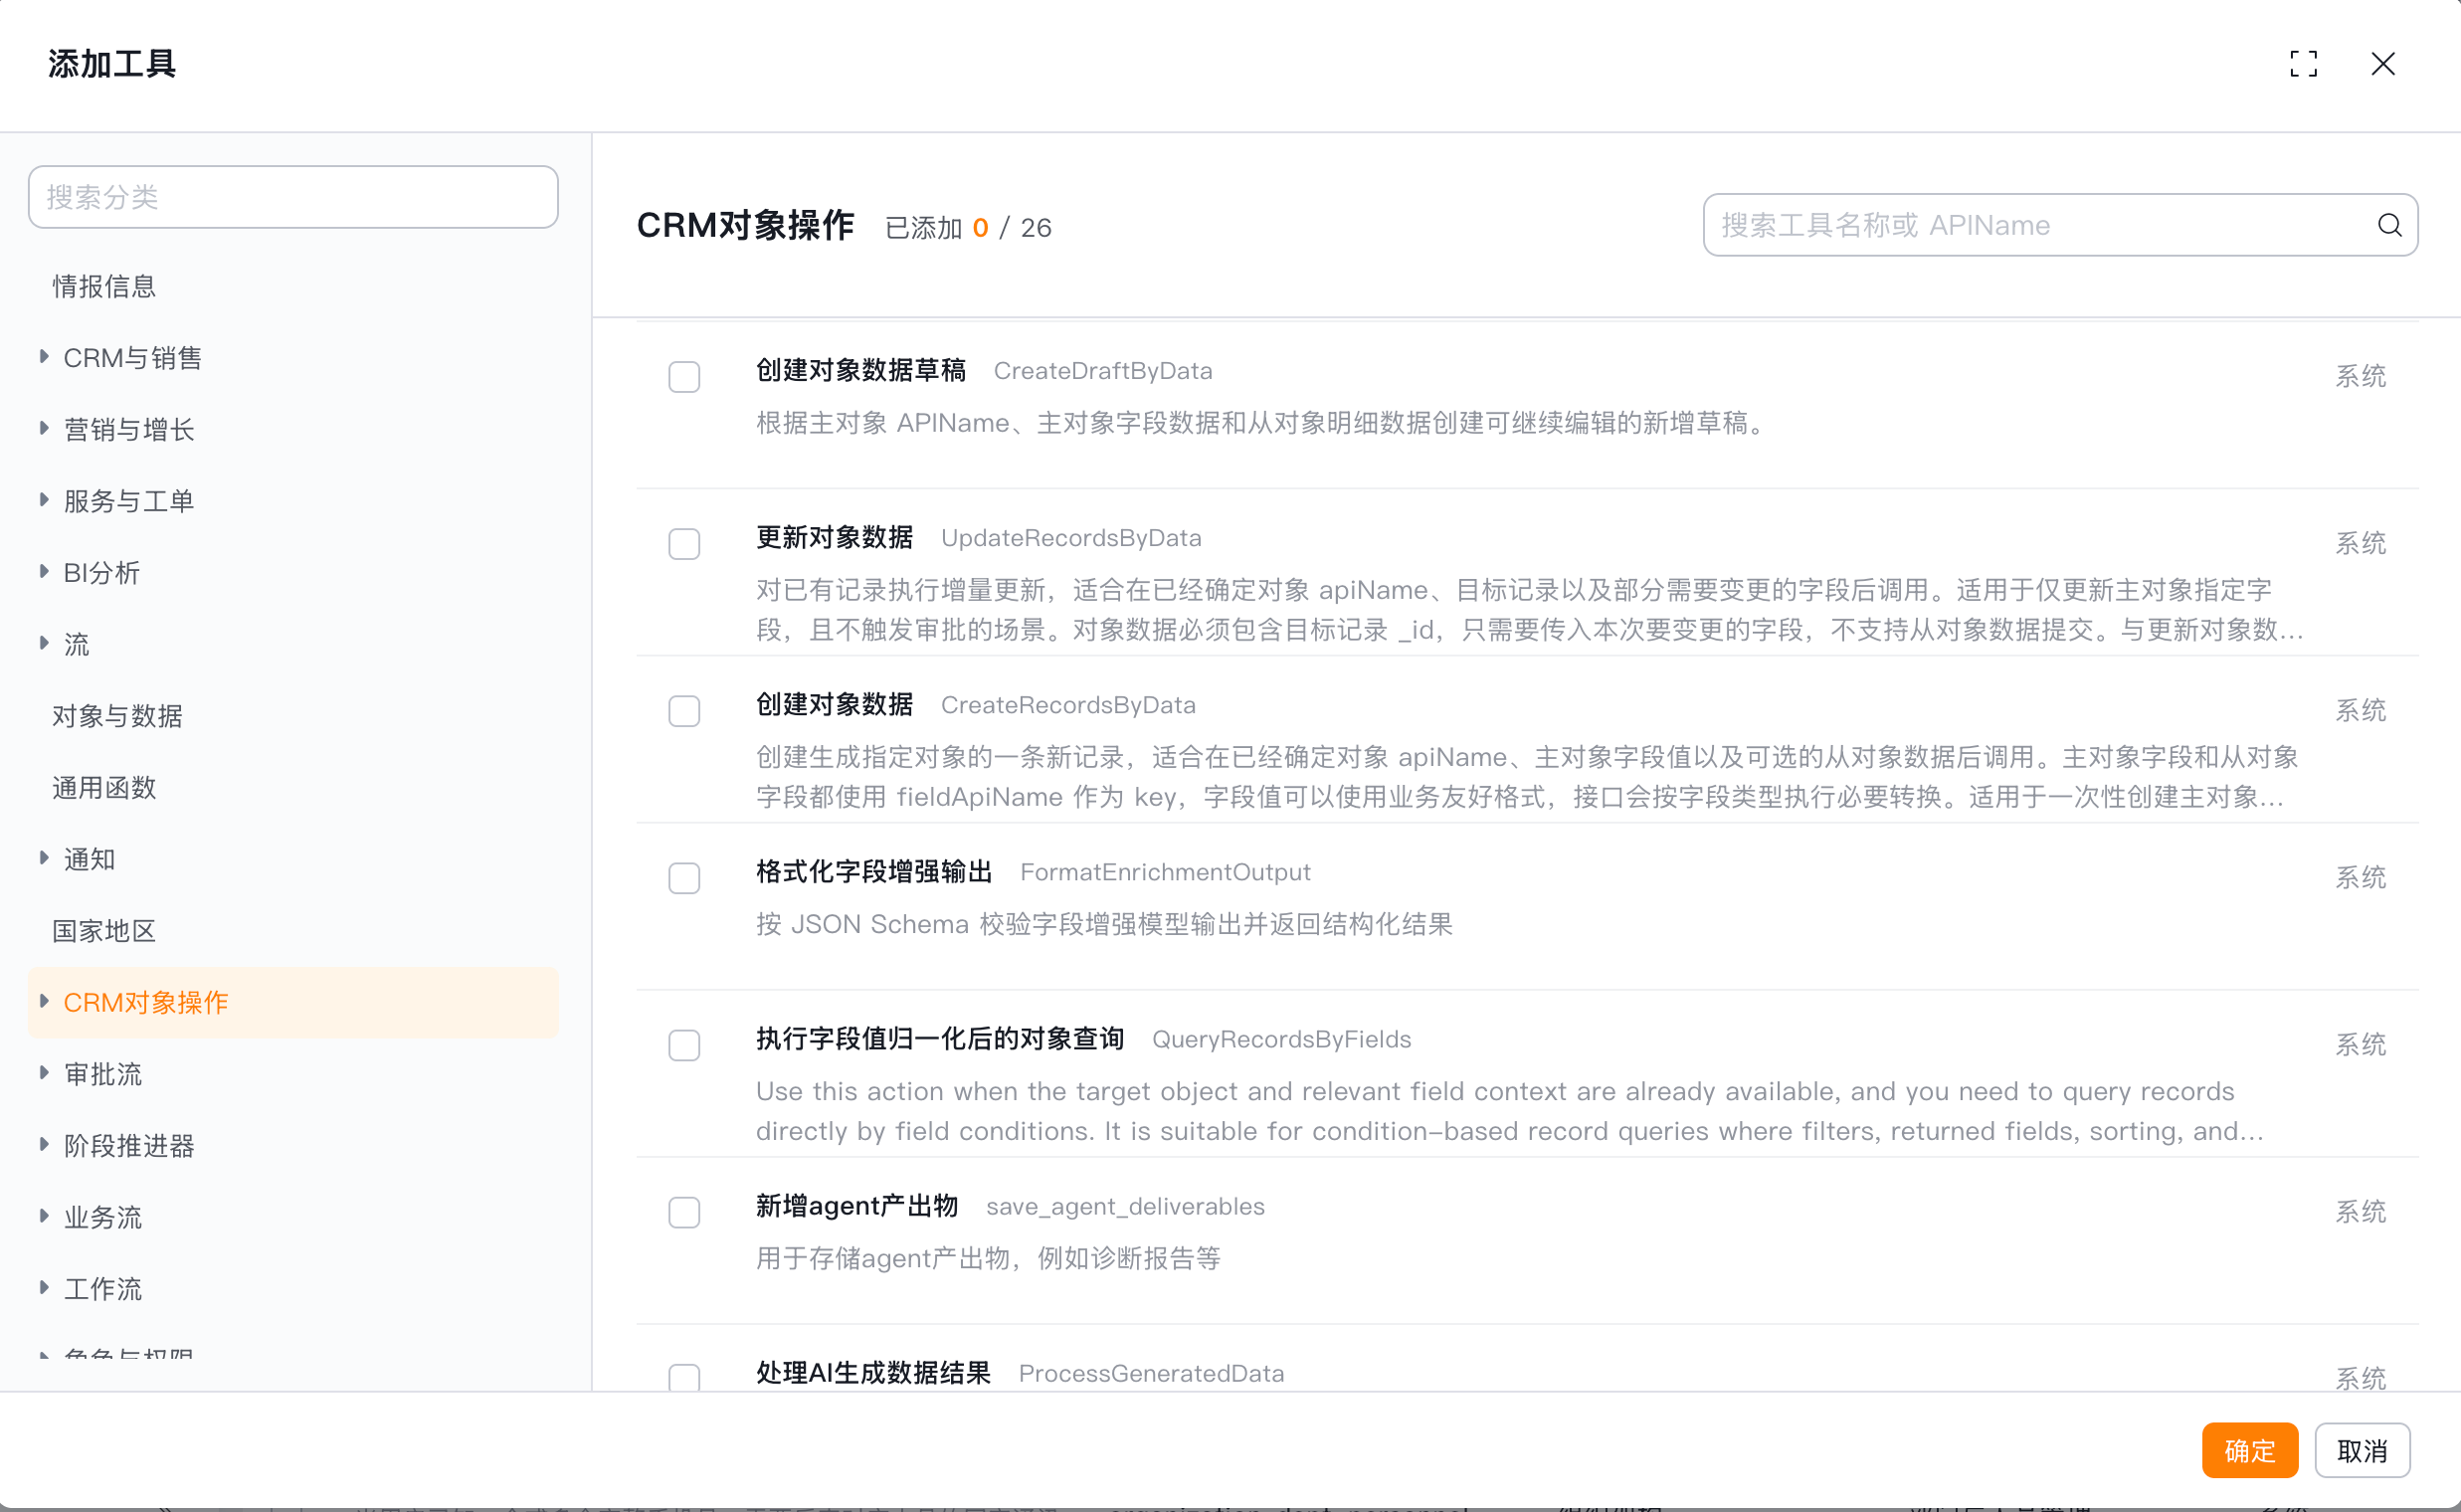Viewport: 2461px width, 1512px height.
Task: Click the CreateDraftByData API name text
Action: [1103, 371]
